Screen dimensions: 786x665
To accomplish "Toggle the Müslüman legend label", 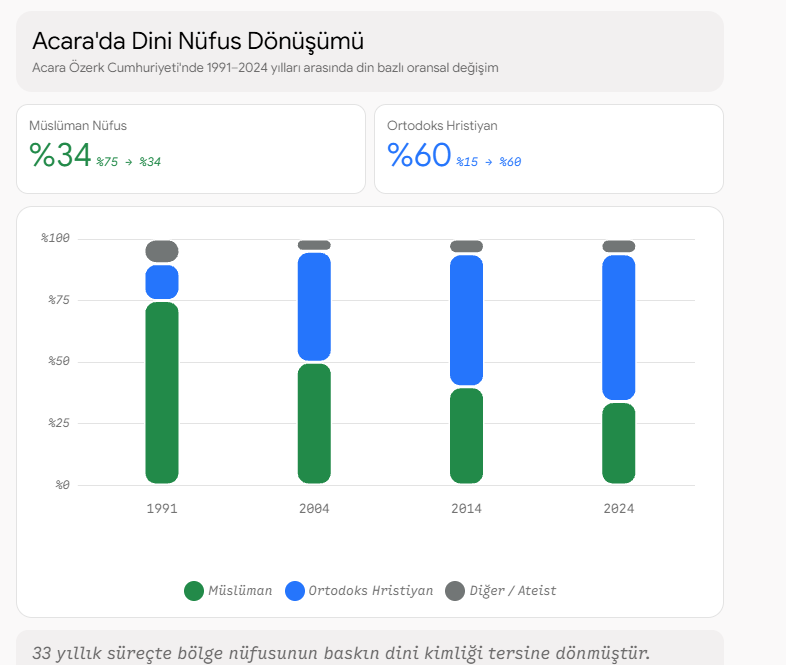I will [240, 591].
